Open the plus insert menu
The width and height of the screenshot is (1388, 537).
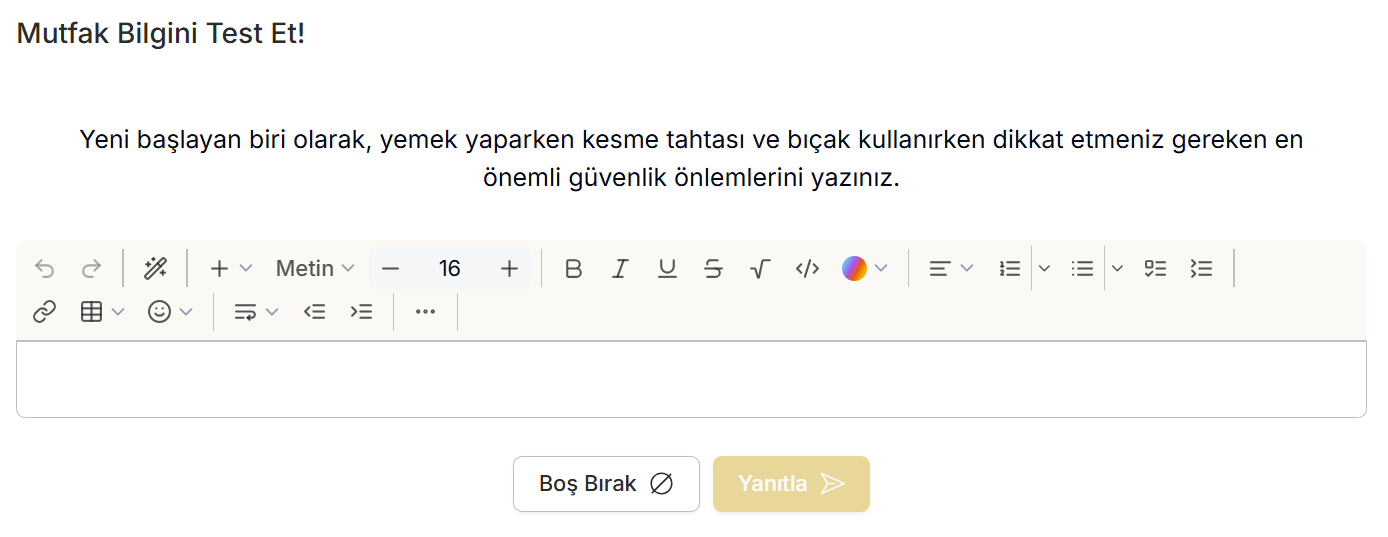point(230,268)
